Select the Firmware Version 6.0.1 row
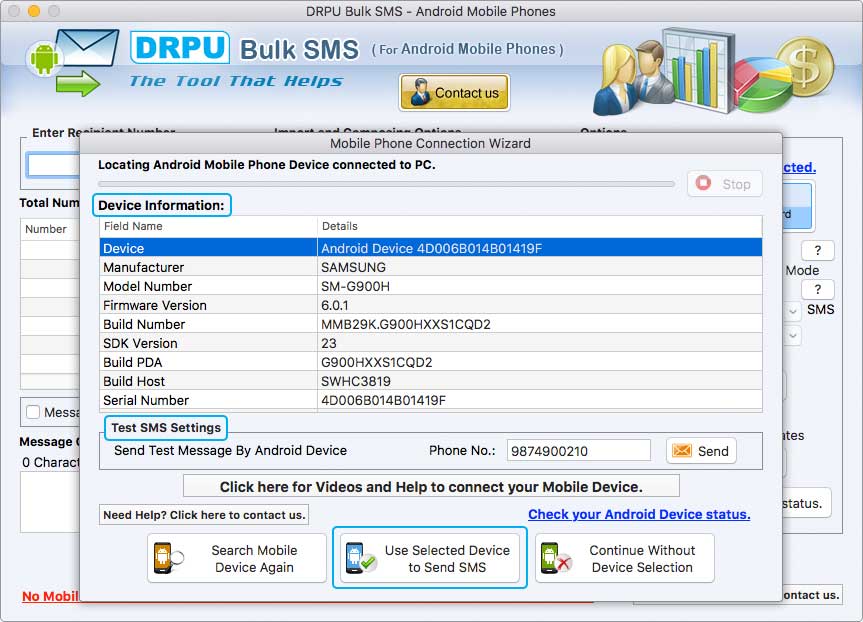Screen dimensions: 863x622 (x=431, y=305)
